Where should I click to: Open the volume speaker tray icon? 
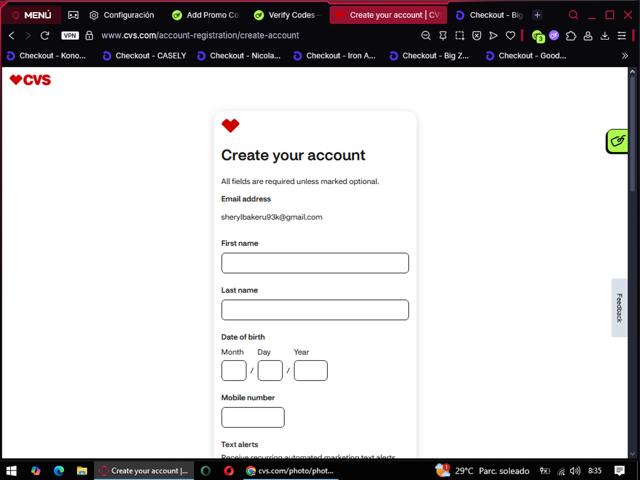tap(575, 471)
